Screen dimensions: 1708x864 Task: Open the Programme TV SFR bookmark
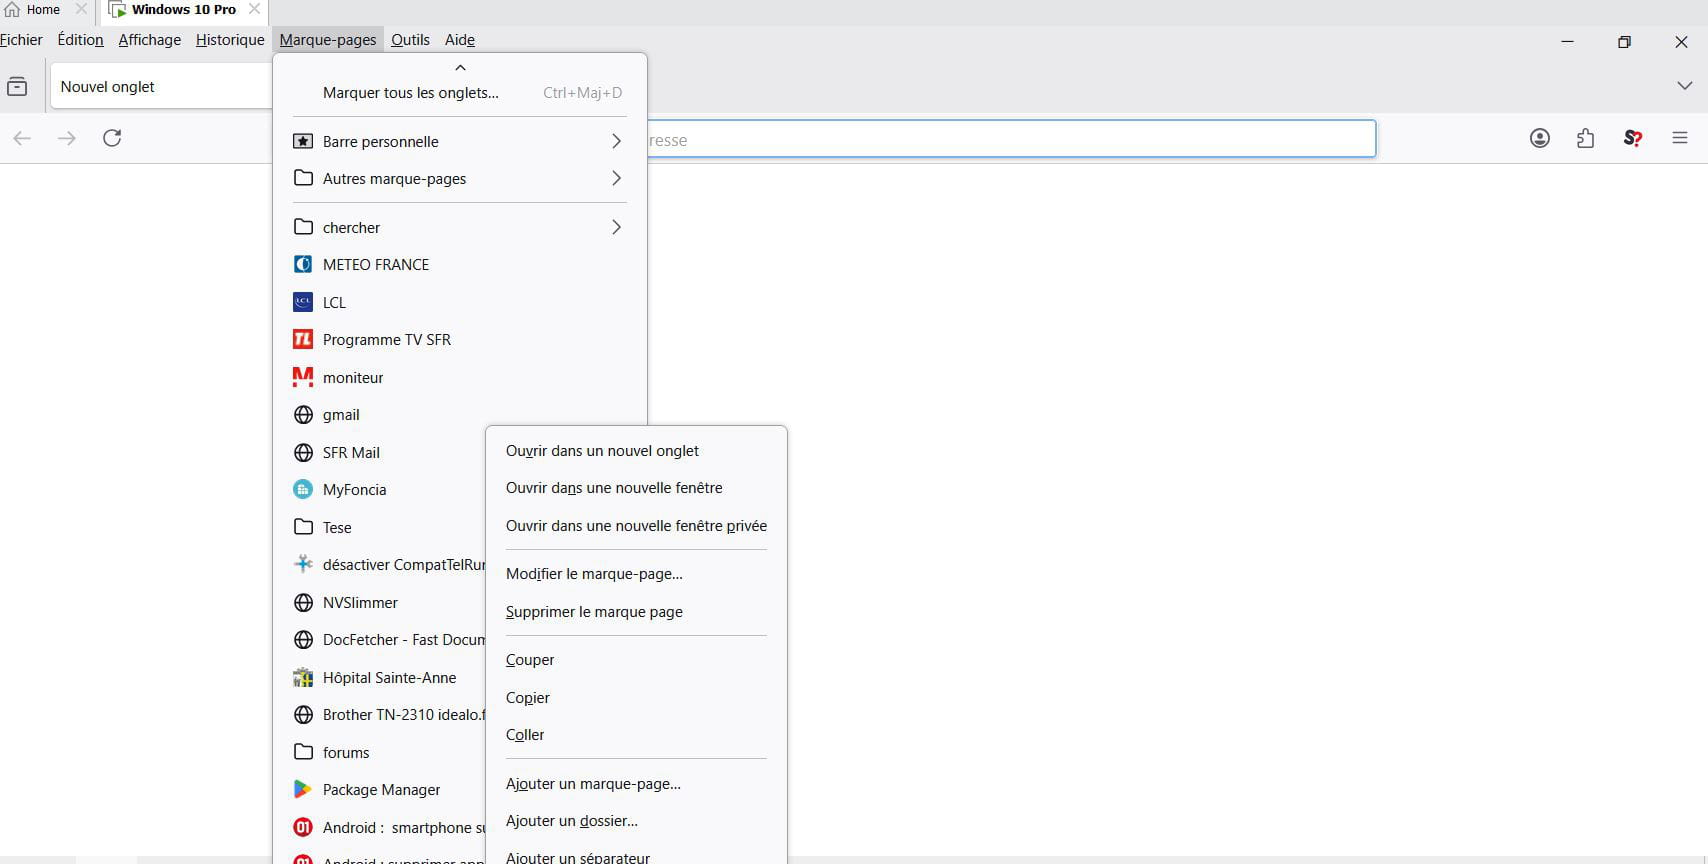click(386, 340)
